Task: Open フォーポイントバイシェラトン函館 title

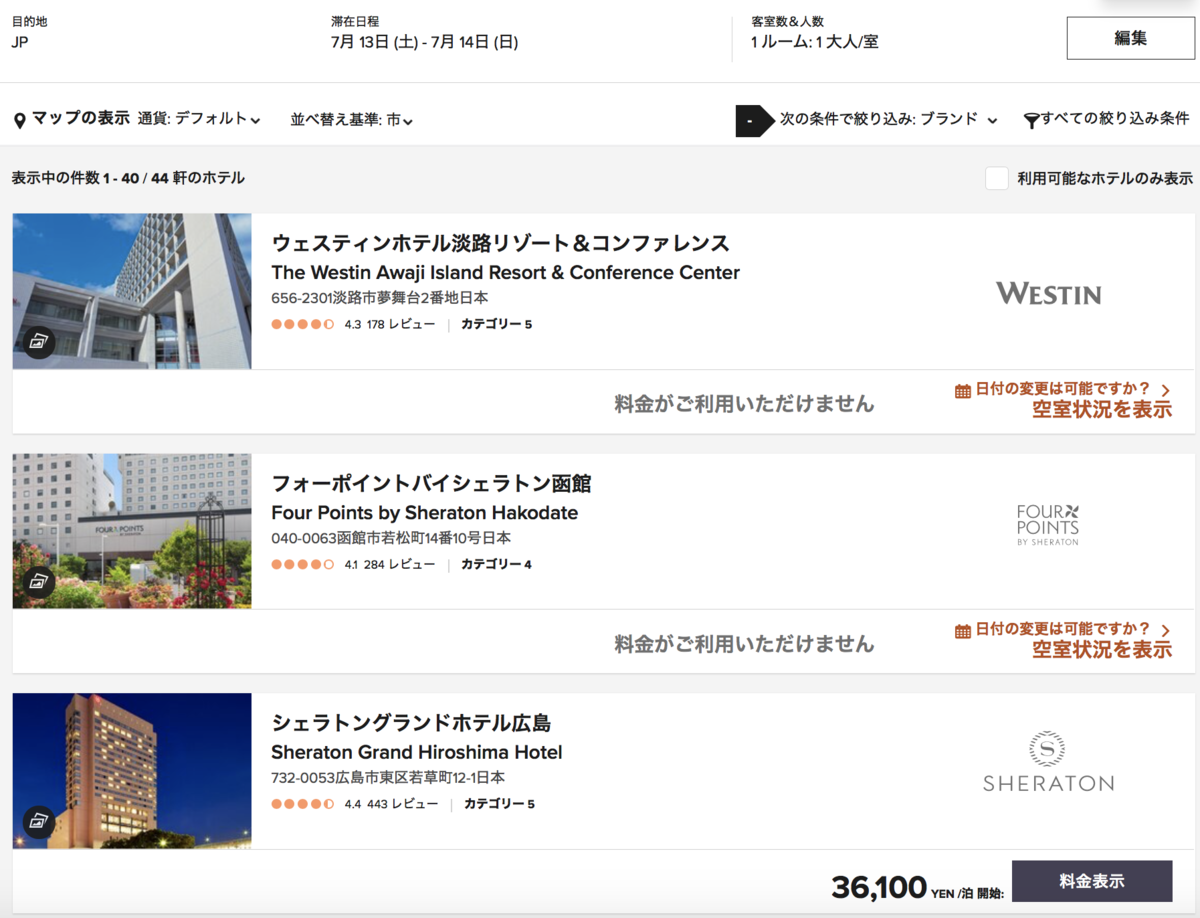Action: tap(431, 483)
